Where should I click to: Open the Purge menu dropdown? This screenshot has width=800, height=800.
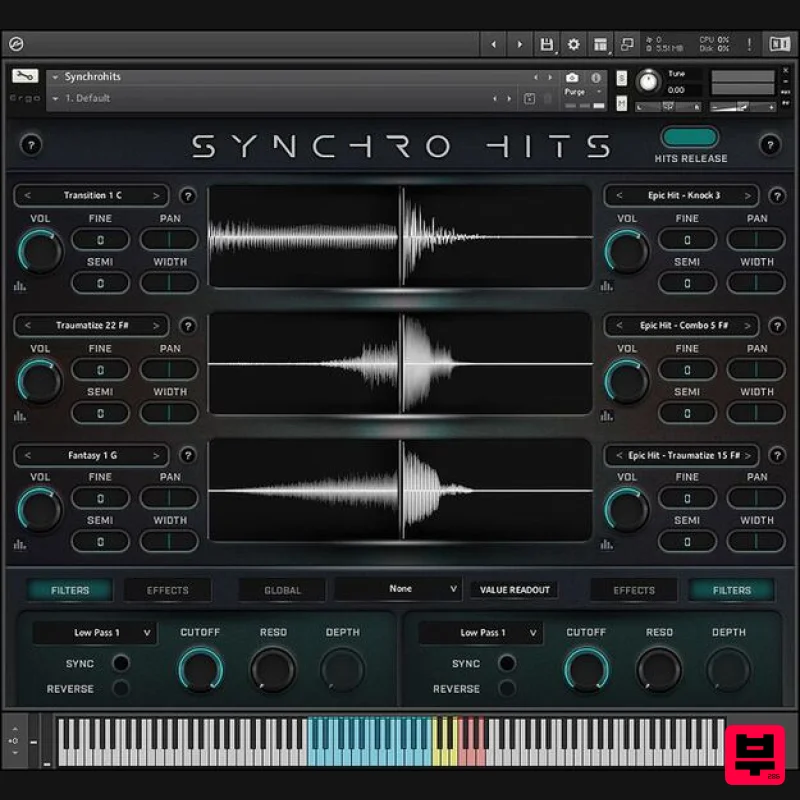(x=584, y=92)
